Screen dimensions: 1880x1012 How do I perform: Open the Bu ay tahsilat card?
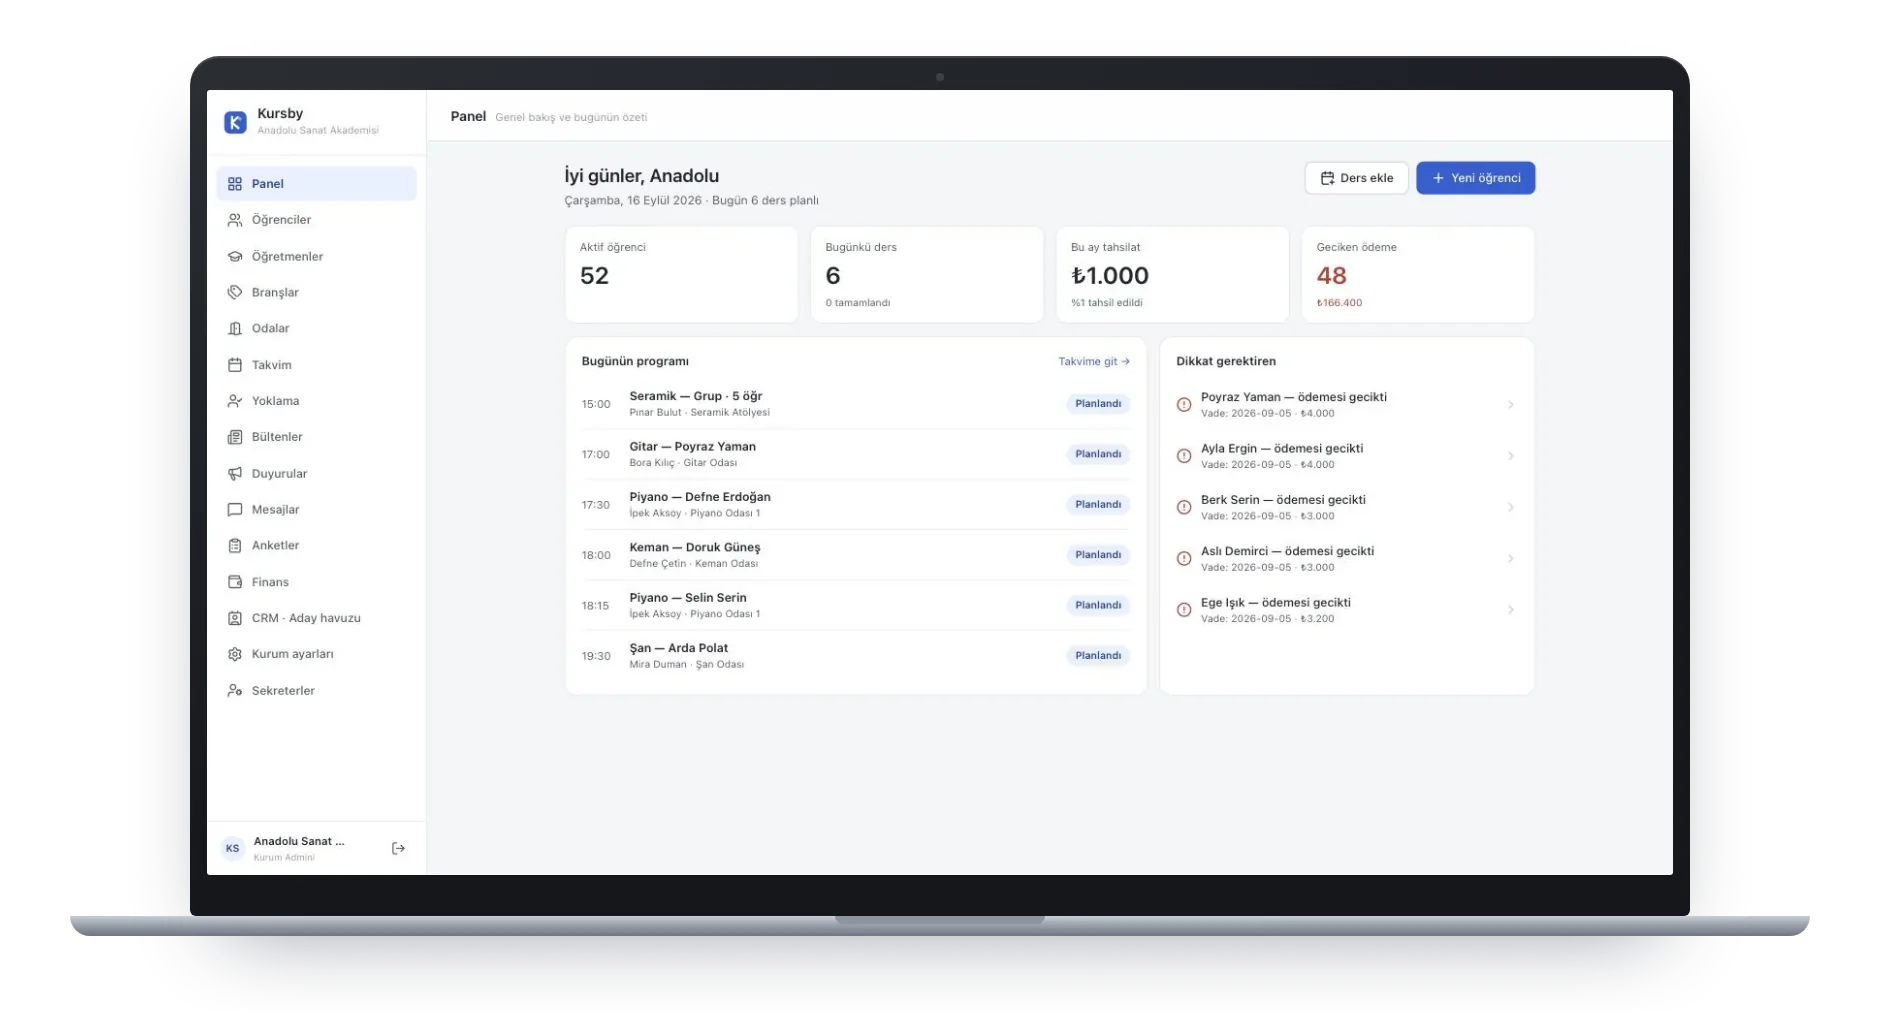click(1172, 275)
